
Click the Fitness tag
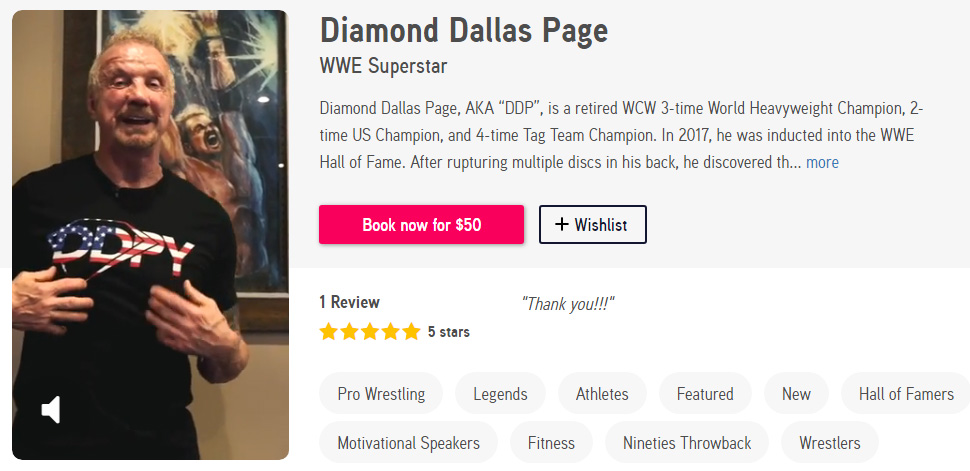(x=551, y=442)
